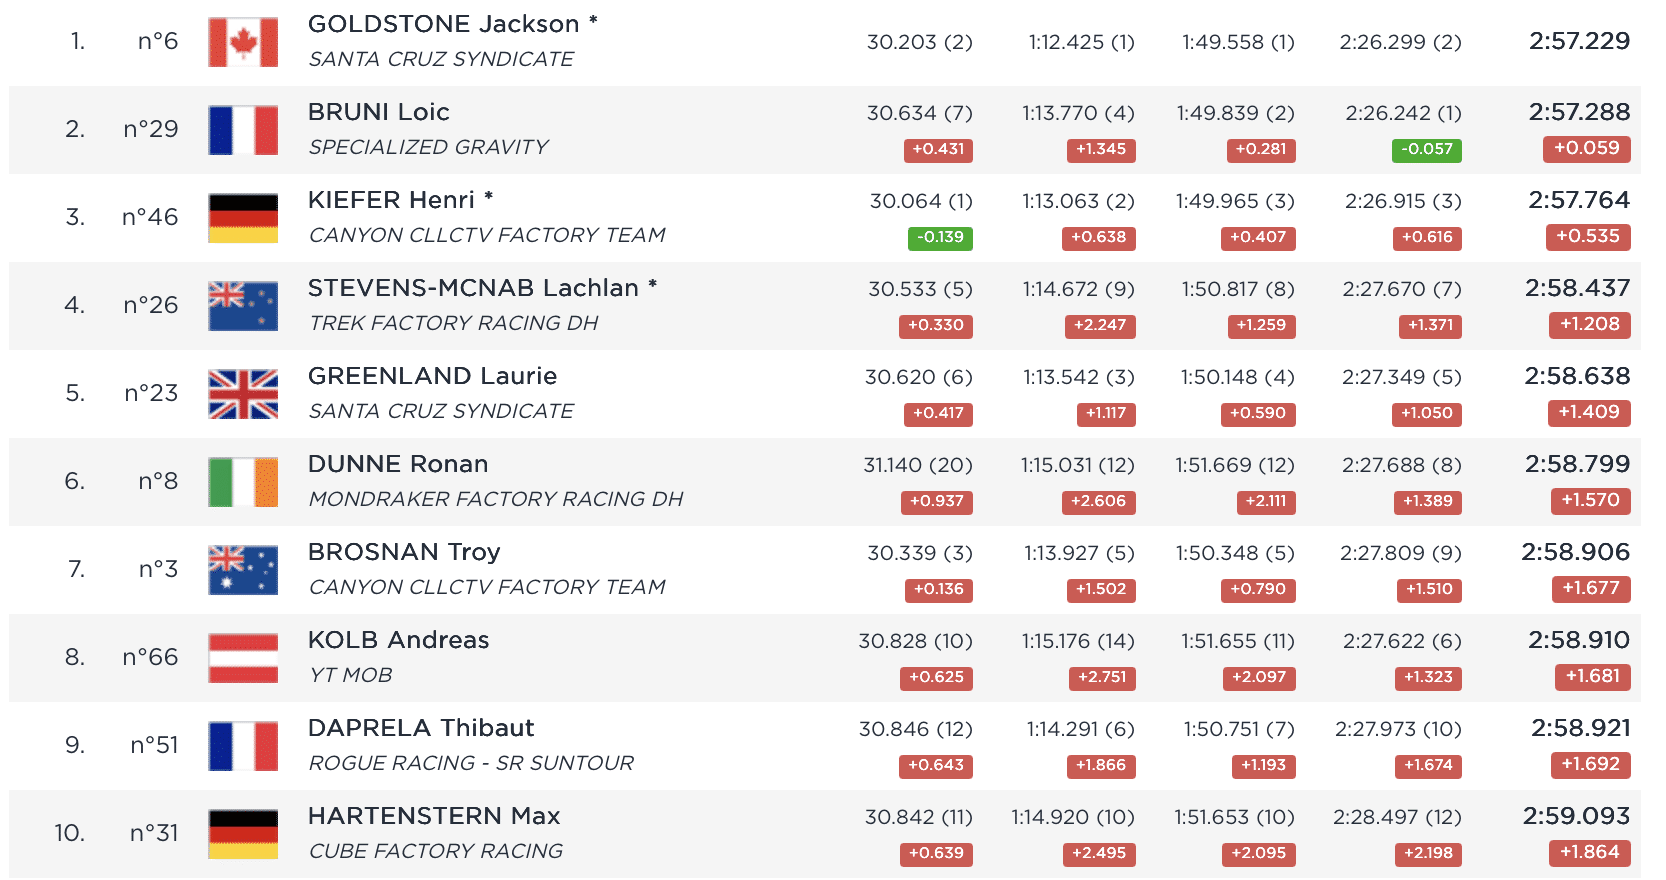Click the Australian flag beside BROSNAN Troy

[243, 570]
